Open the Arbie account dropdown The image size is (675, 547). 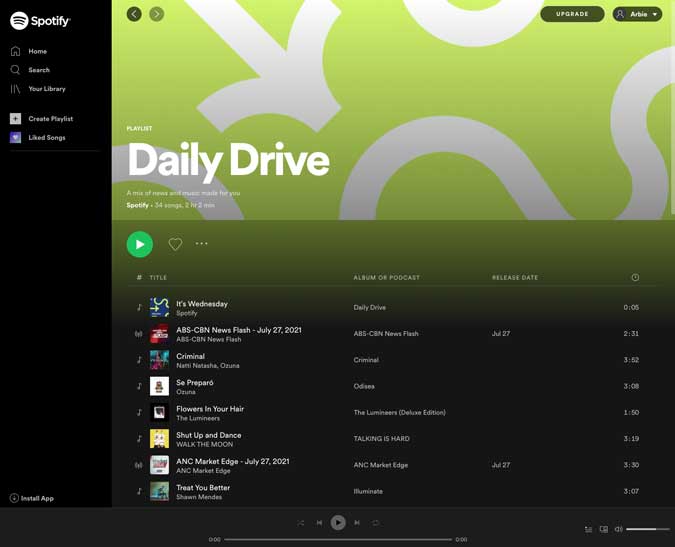coord(637,14)
